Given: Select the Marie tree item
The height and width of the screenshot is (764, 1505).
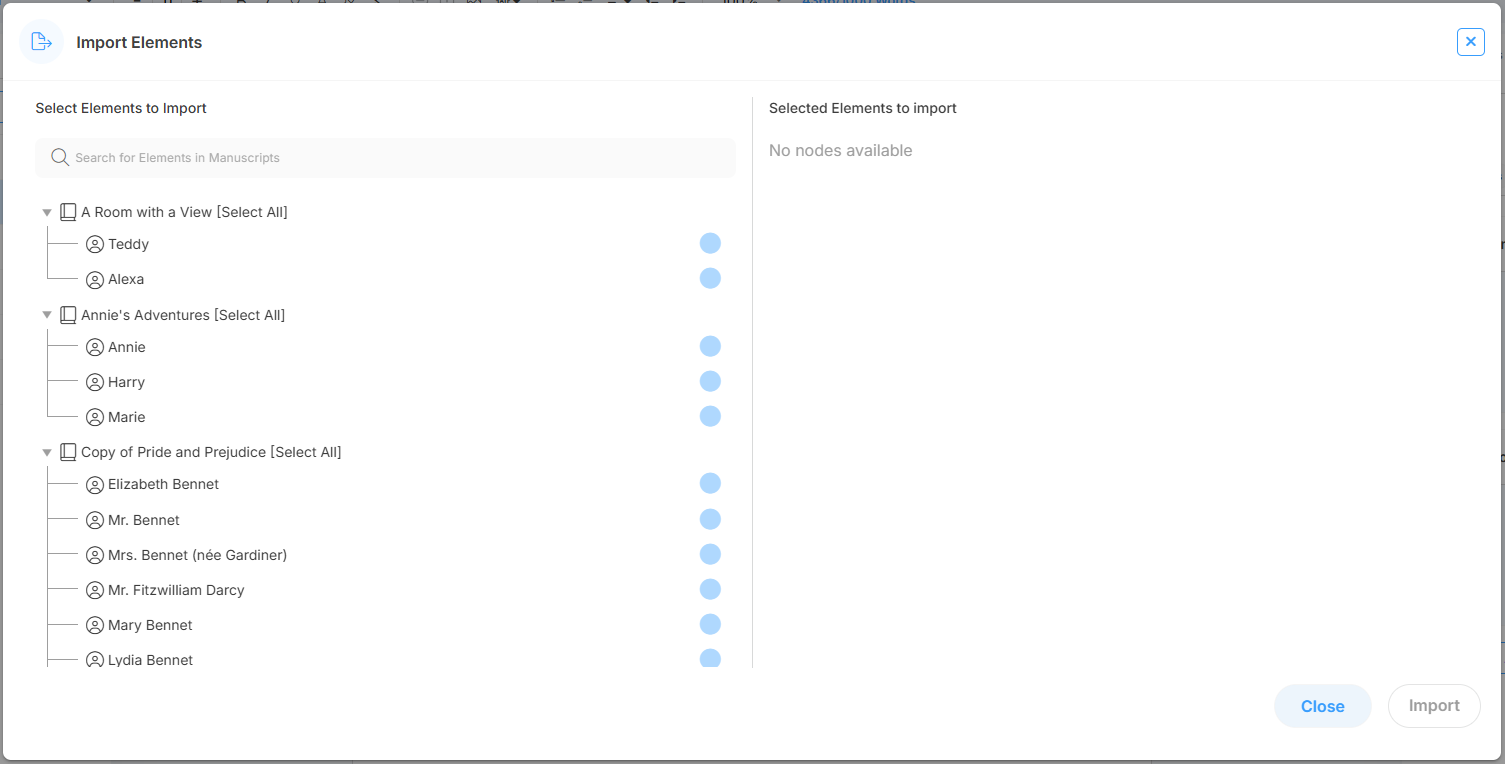Looking at the screenshot, I should tap(127, 417).
